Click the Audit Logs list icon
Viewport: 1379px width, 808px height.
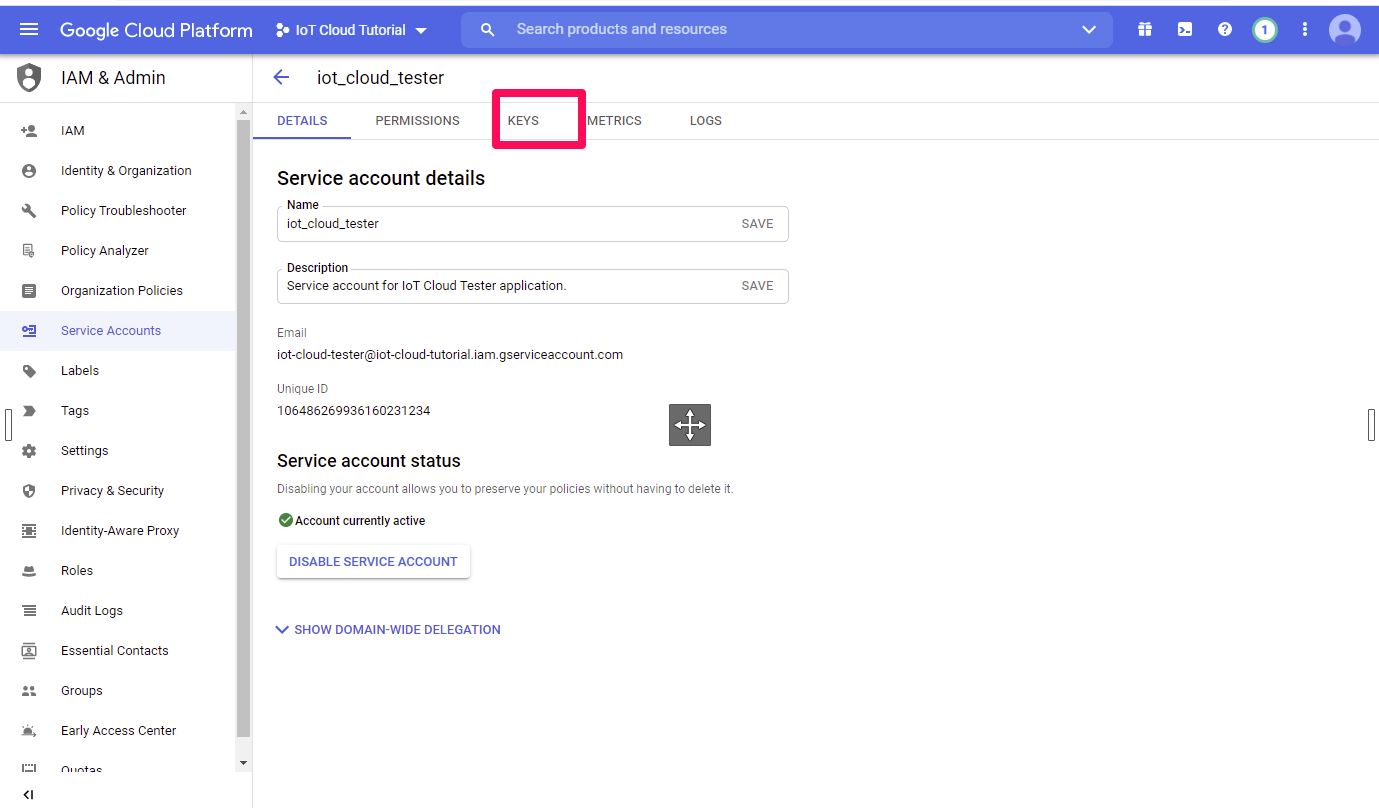pyautogui.click(x=29, y=611)
